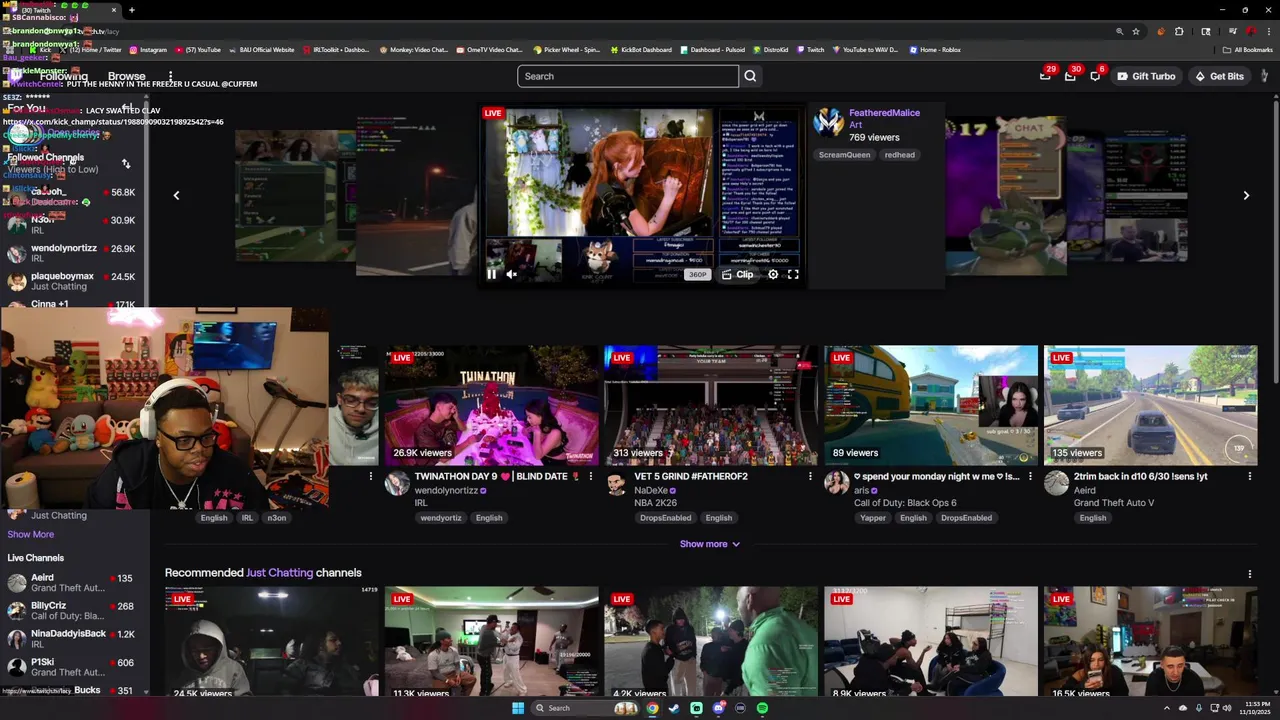This screenshot has height=720, width=1280.
Task: Open the FeatheredMalice channel link
Action: (884, 113)
